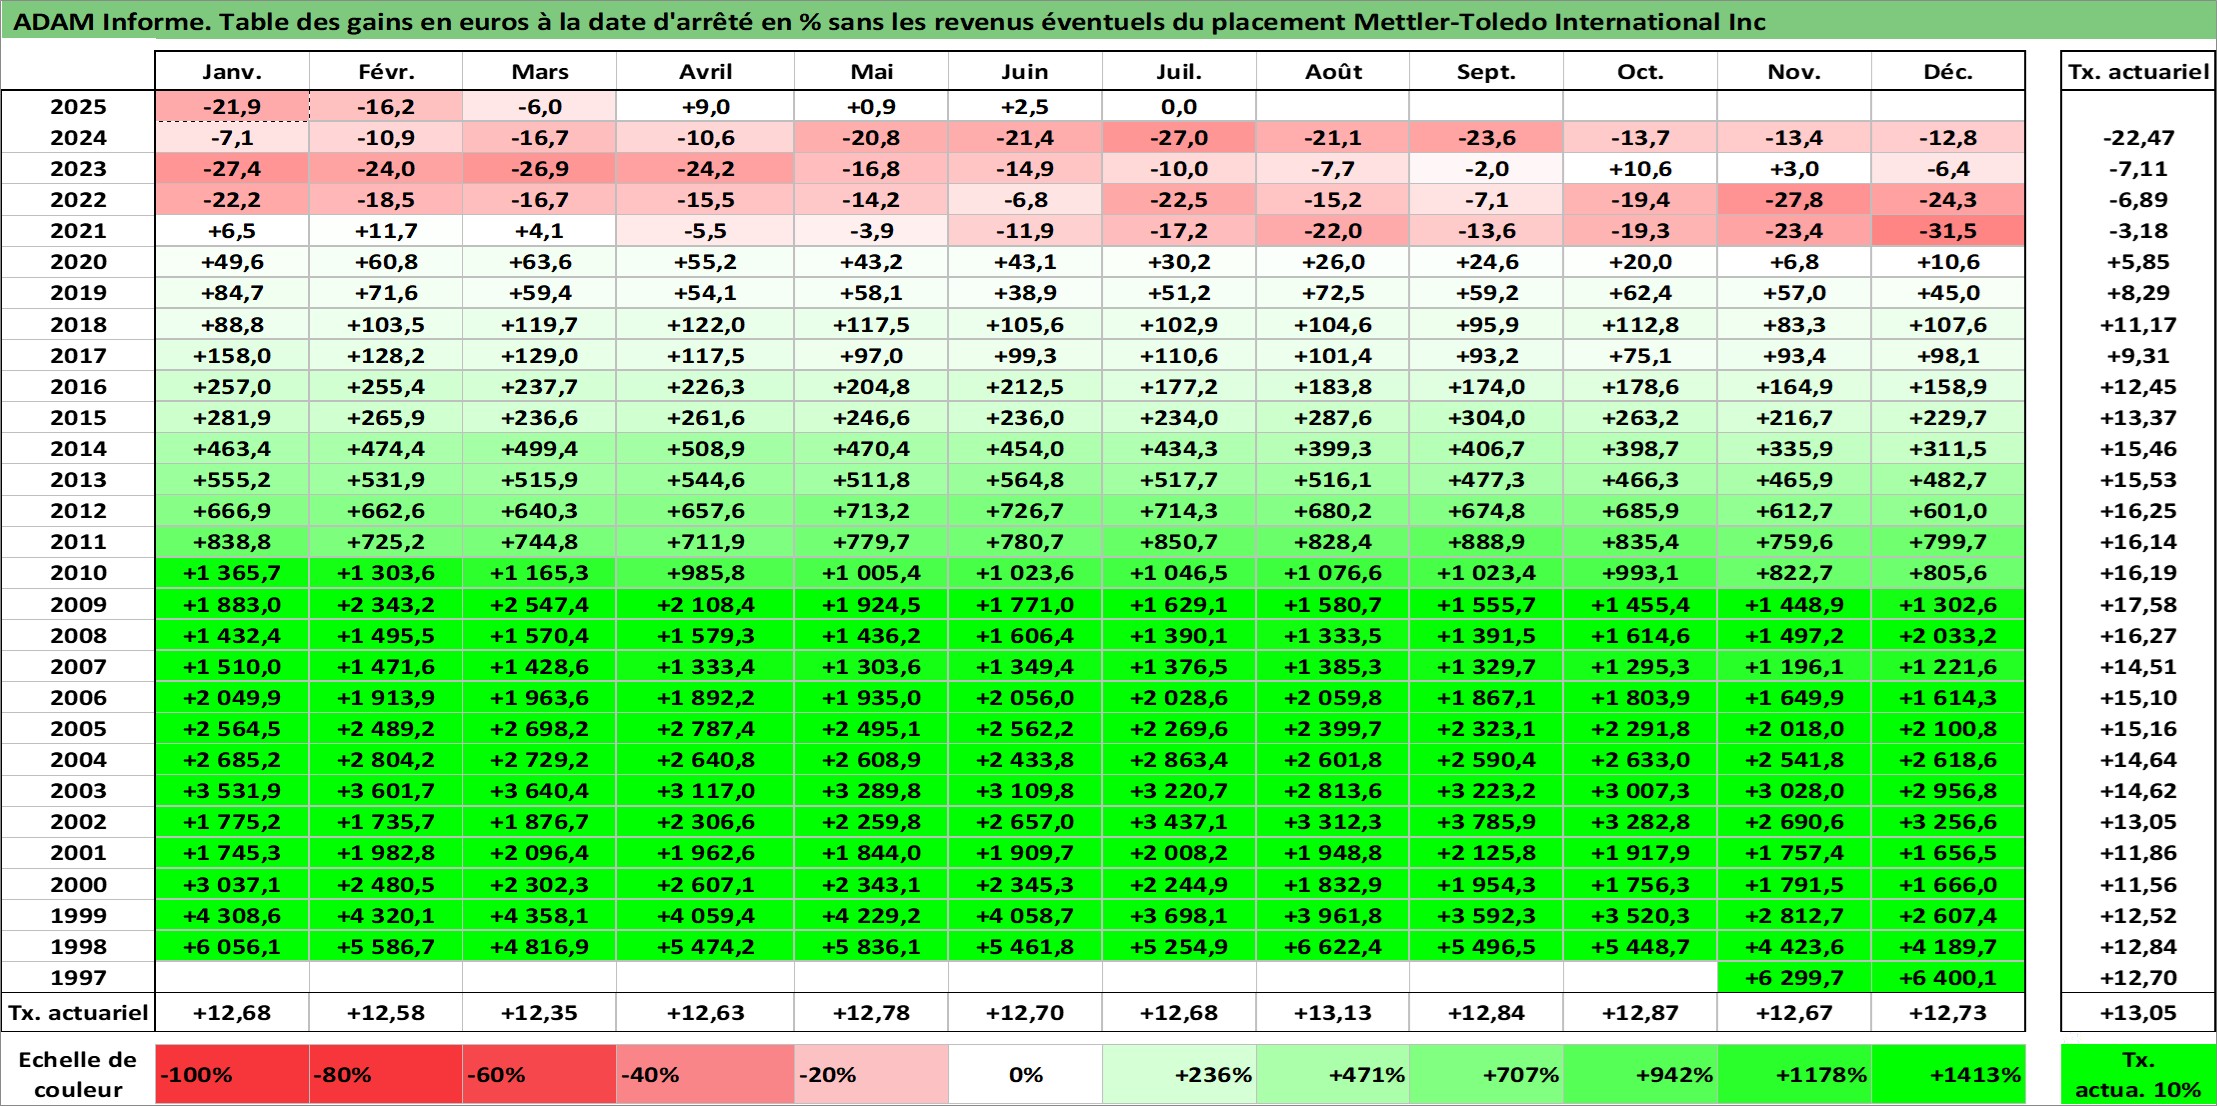Click the Echelle de couleur label

point(78,1075)
